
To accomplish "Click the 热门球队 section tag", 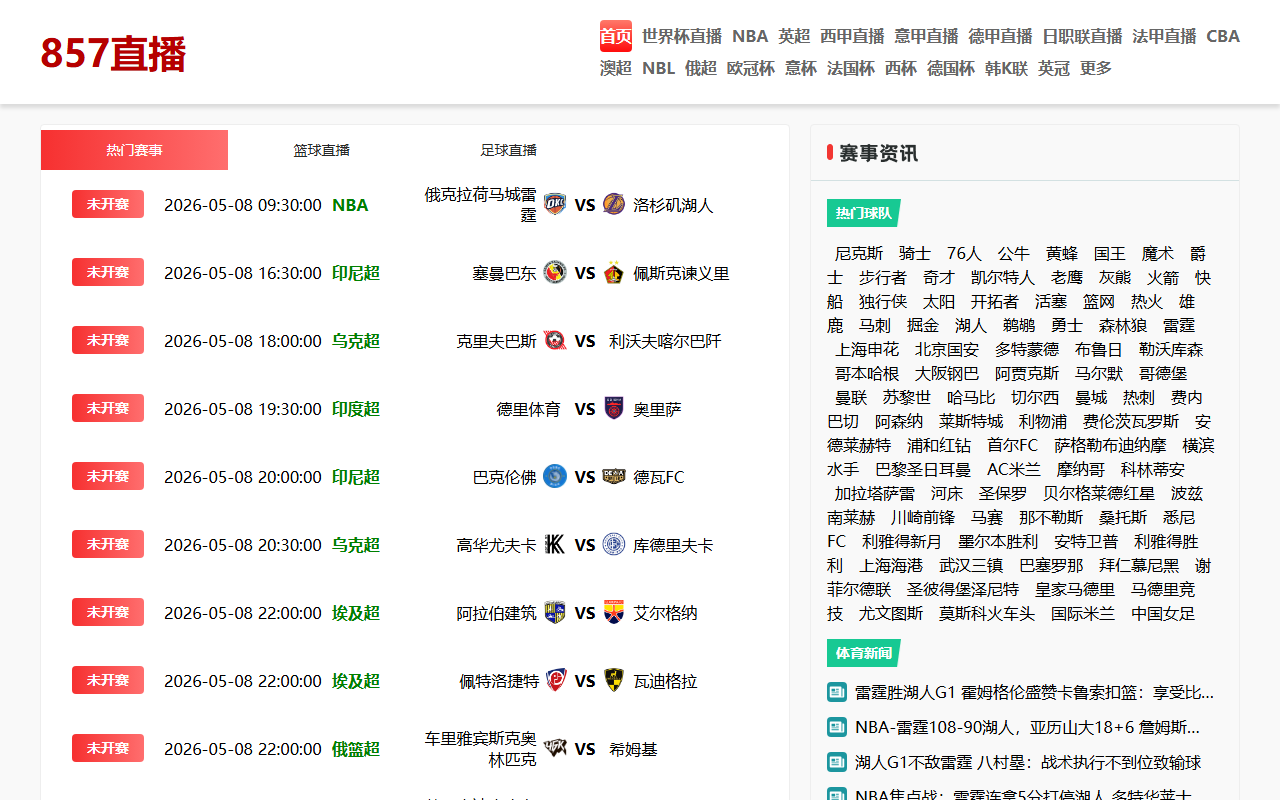I will pyautogui.click(x=864, y=213).
